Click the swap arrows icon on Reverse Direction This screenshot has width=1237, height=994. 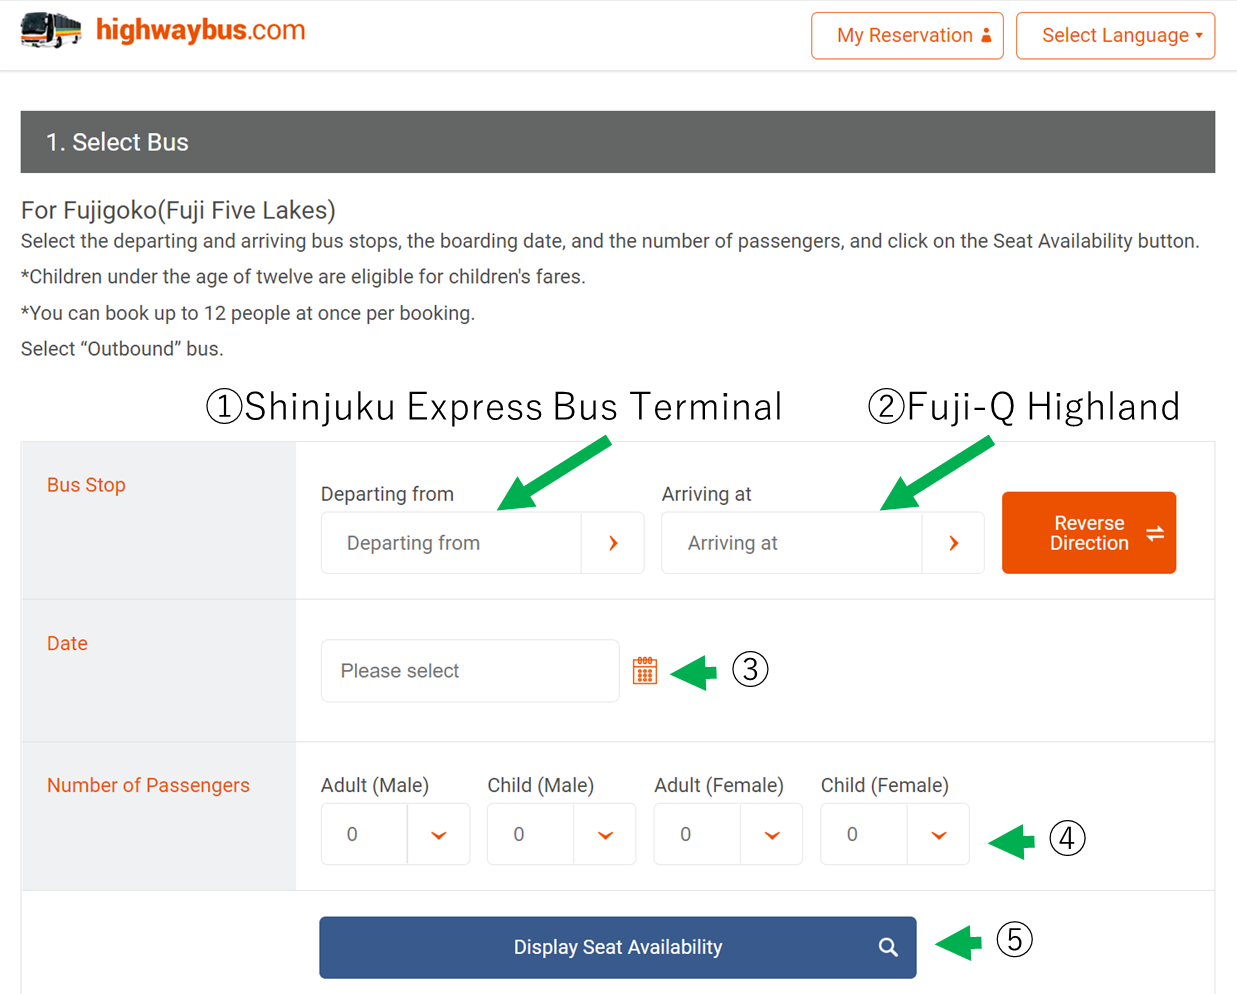(x=1155, y=533)
